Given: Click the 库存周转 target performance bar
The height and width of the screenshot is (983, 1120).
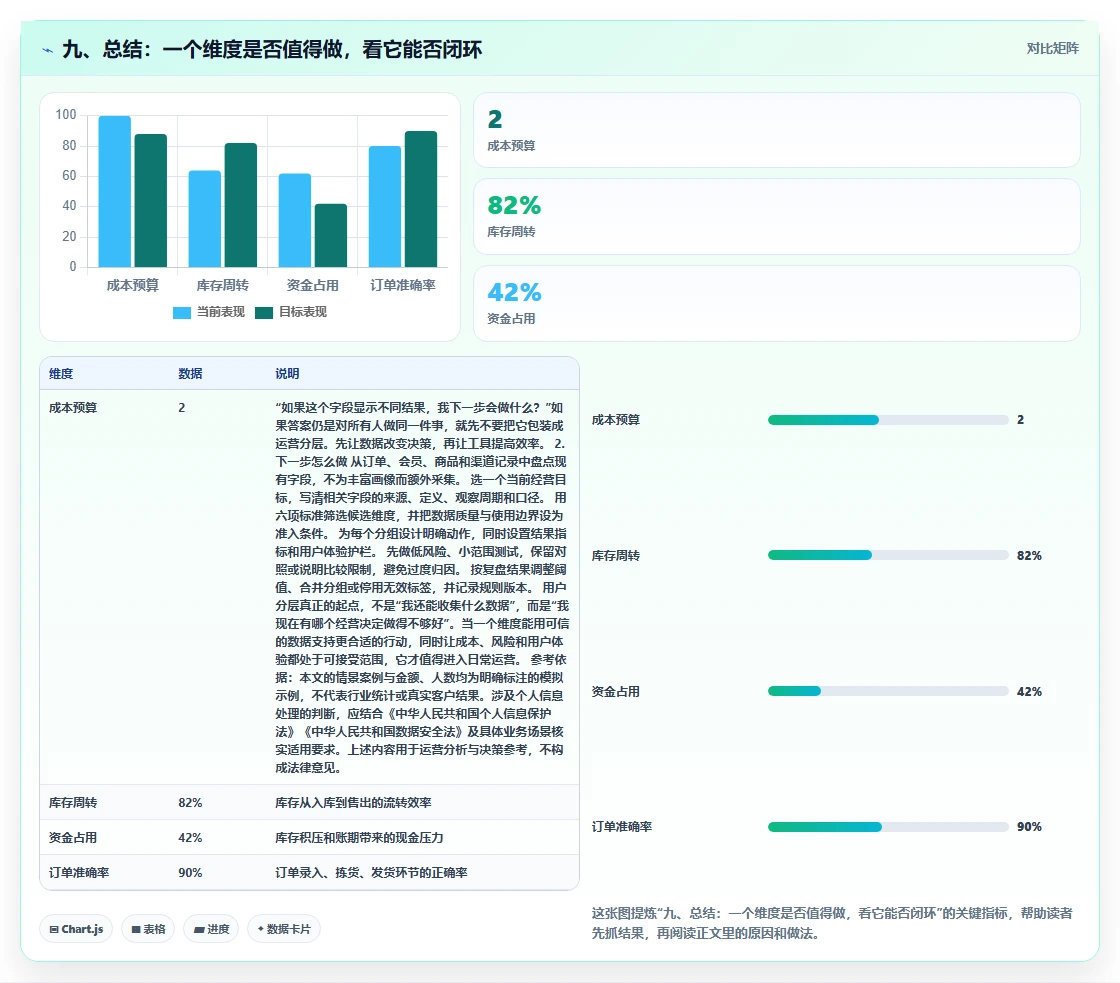Looking at the screenshot, I should tap(241, 205).
